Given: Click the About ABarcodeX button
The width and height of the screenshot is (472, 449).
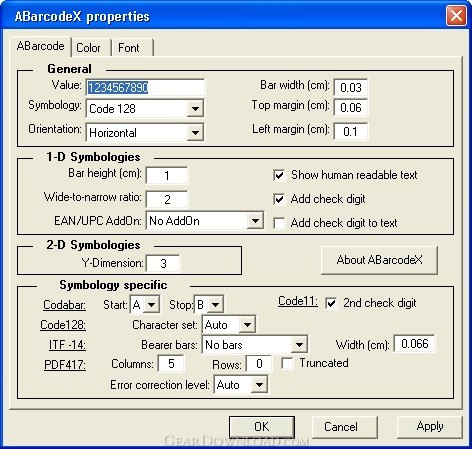Looking at the screenshot, I should [379, 260].
